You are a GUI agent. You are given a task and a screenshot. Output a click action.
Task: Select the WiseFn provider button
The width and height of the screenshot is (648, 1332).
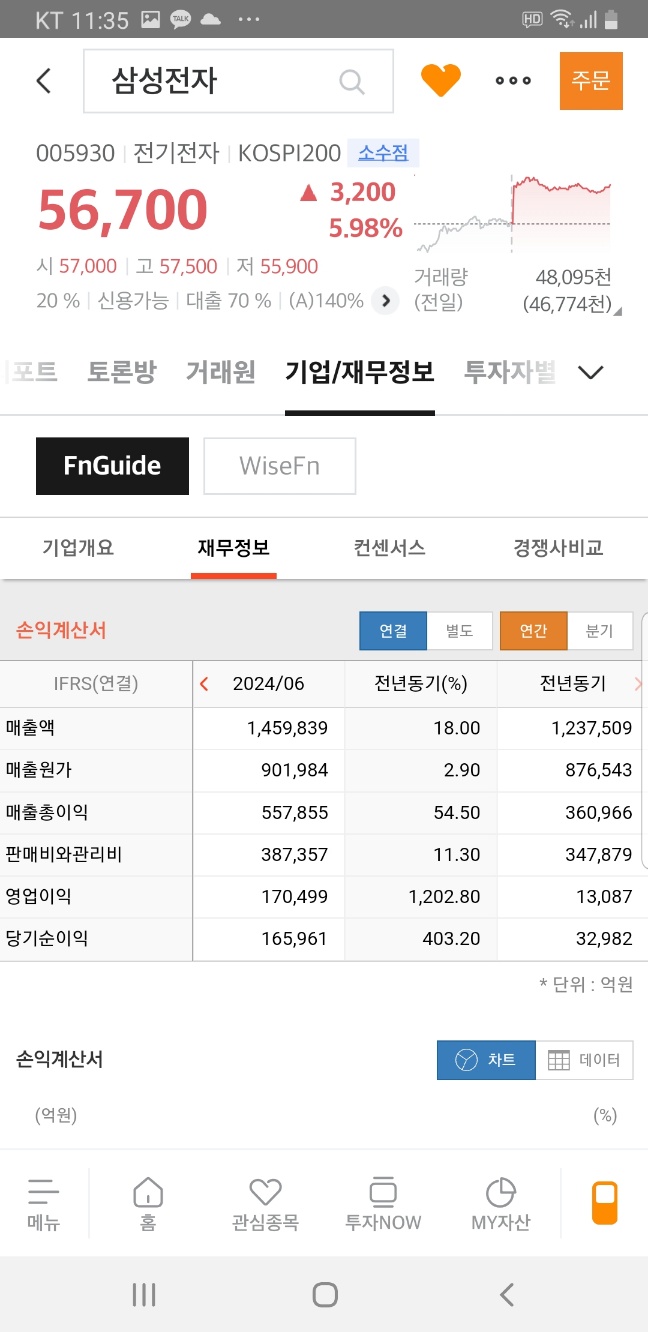280,466
